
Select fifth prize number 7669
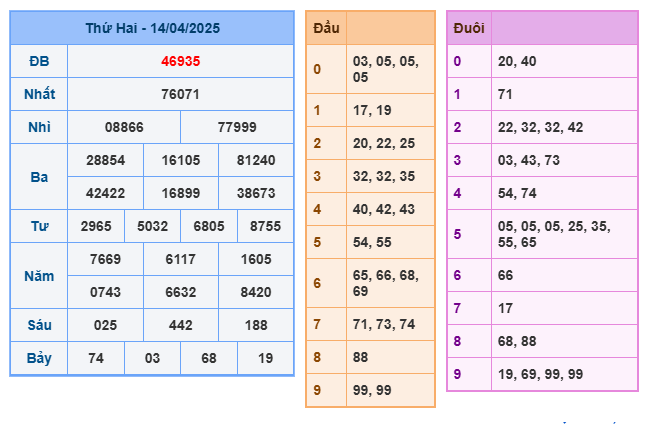[x=105, y=259]
